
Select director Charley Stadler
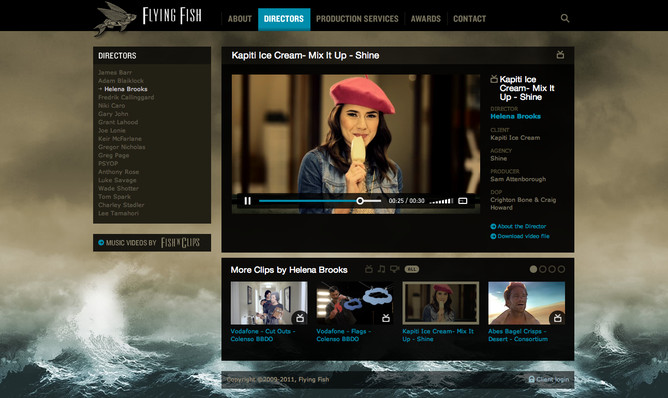point(121,205)
